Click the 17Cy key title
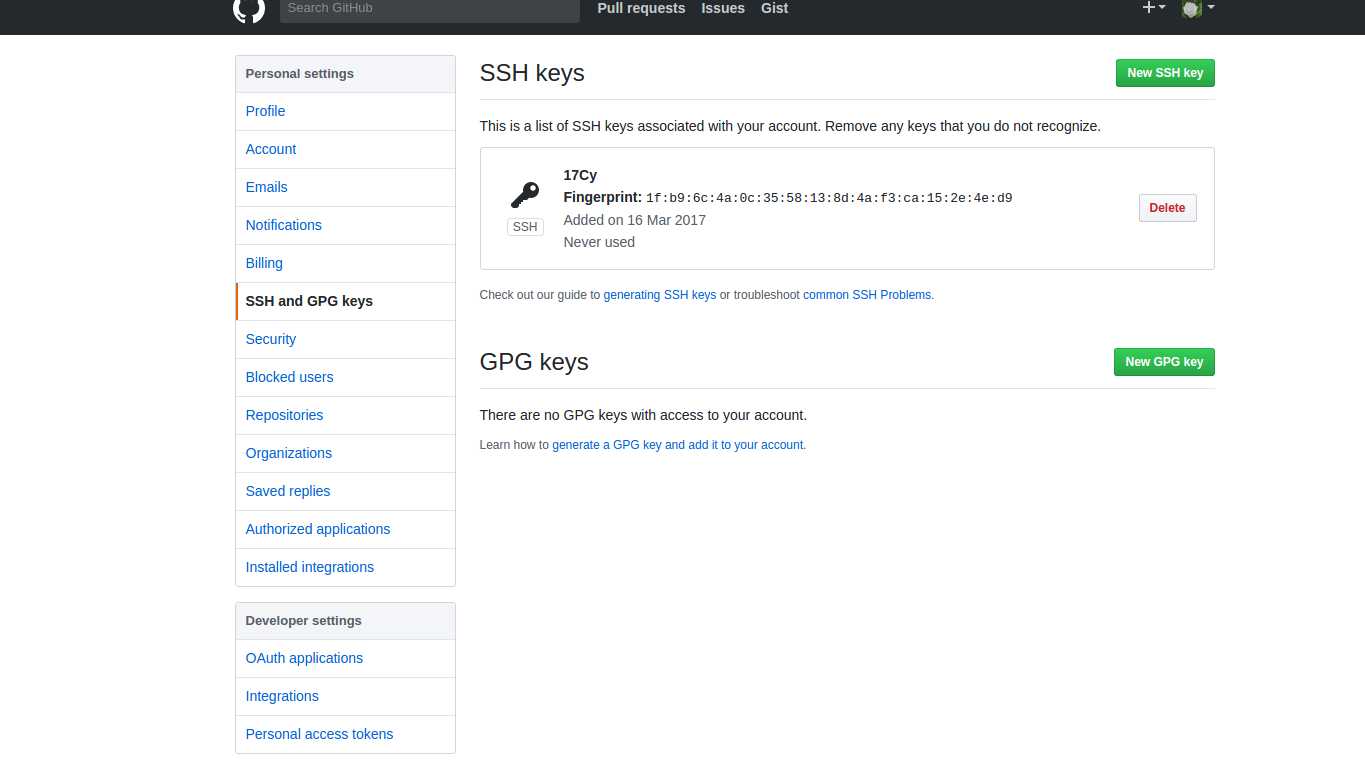1365x772 pixels. pos(580,175)
